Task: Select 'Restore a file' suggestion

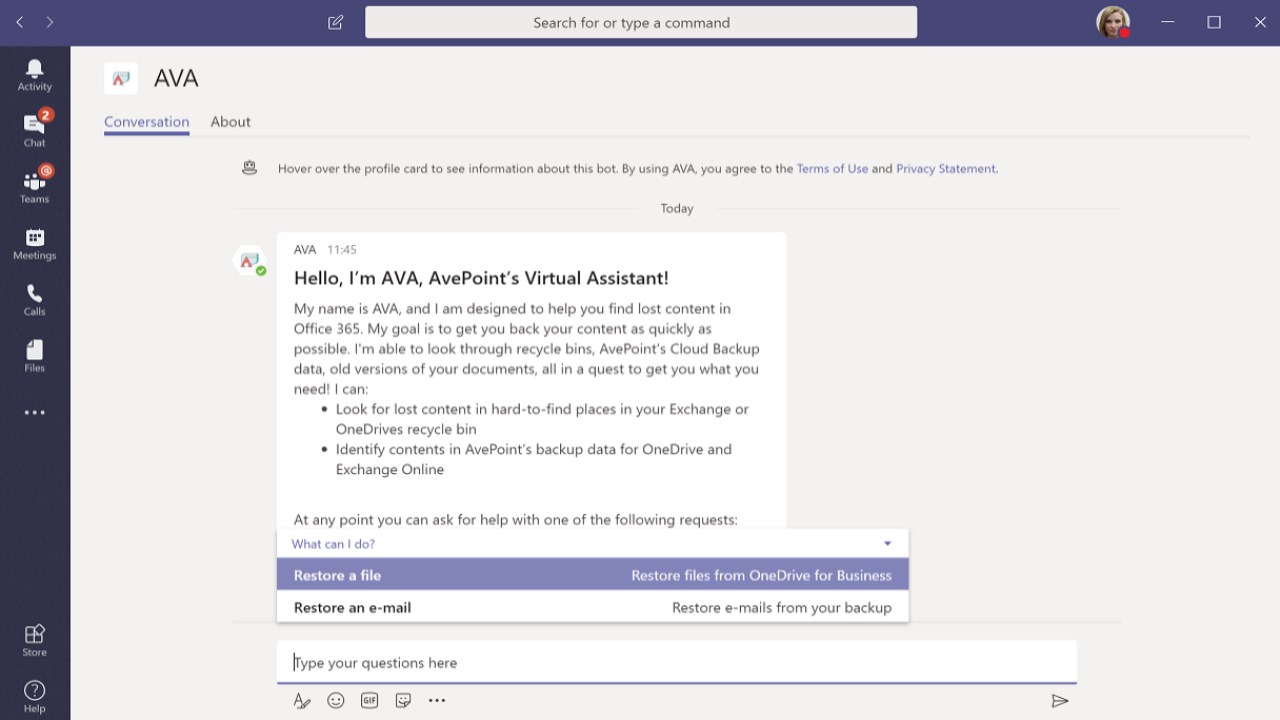Action: pyautogui.click(x=593, y=575)
